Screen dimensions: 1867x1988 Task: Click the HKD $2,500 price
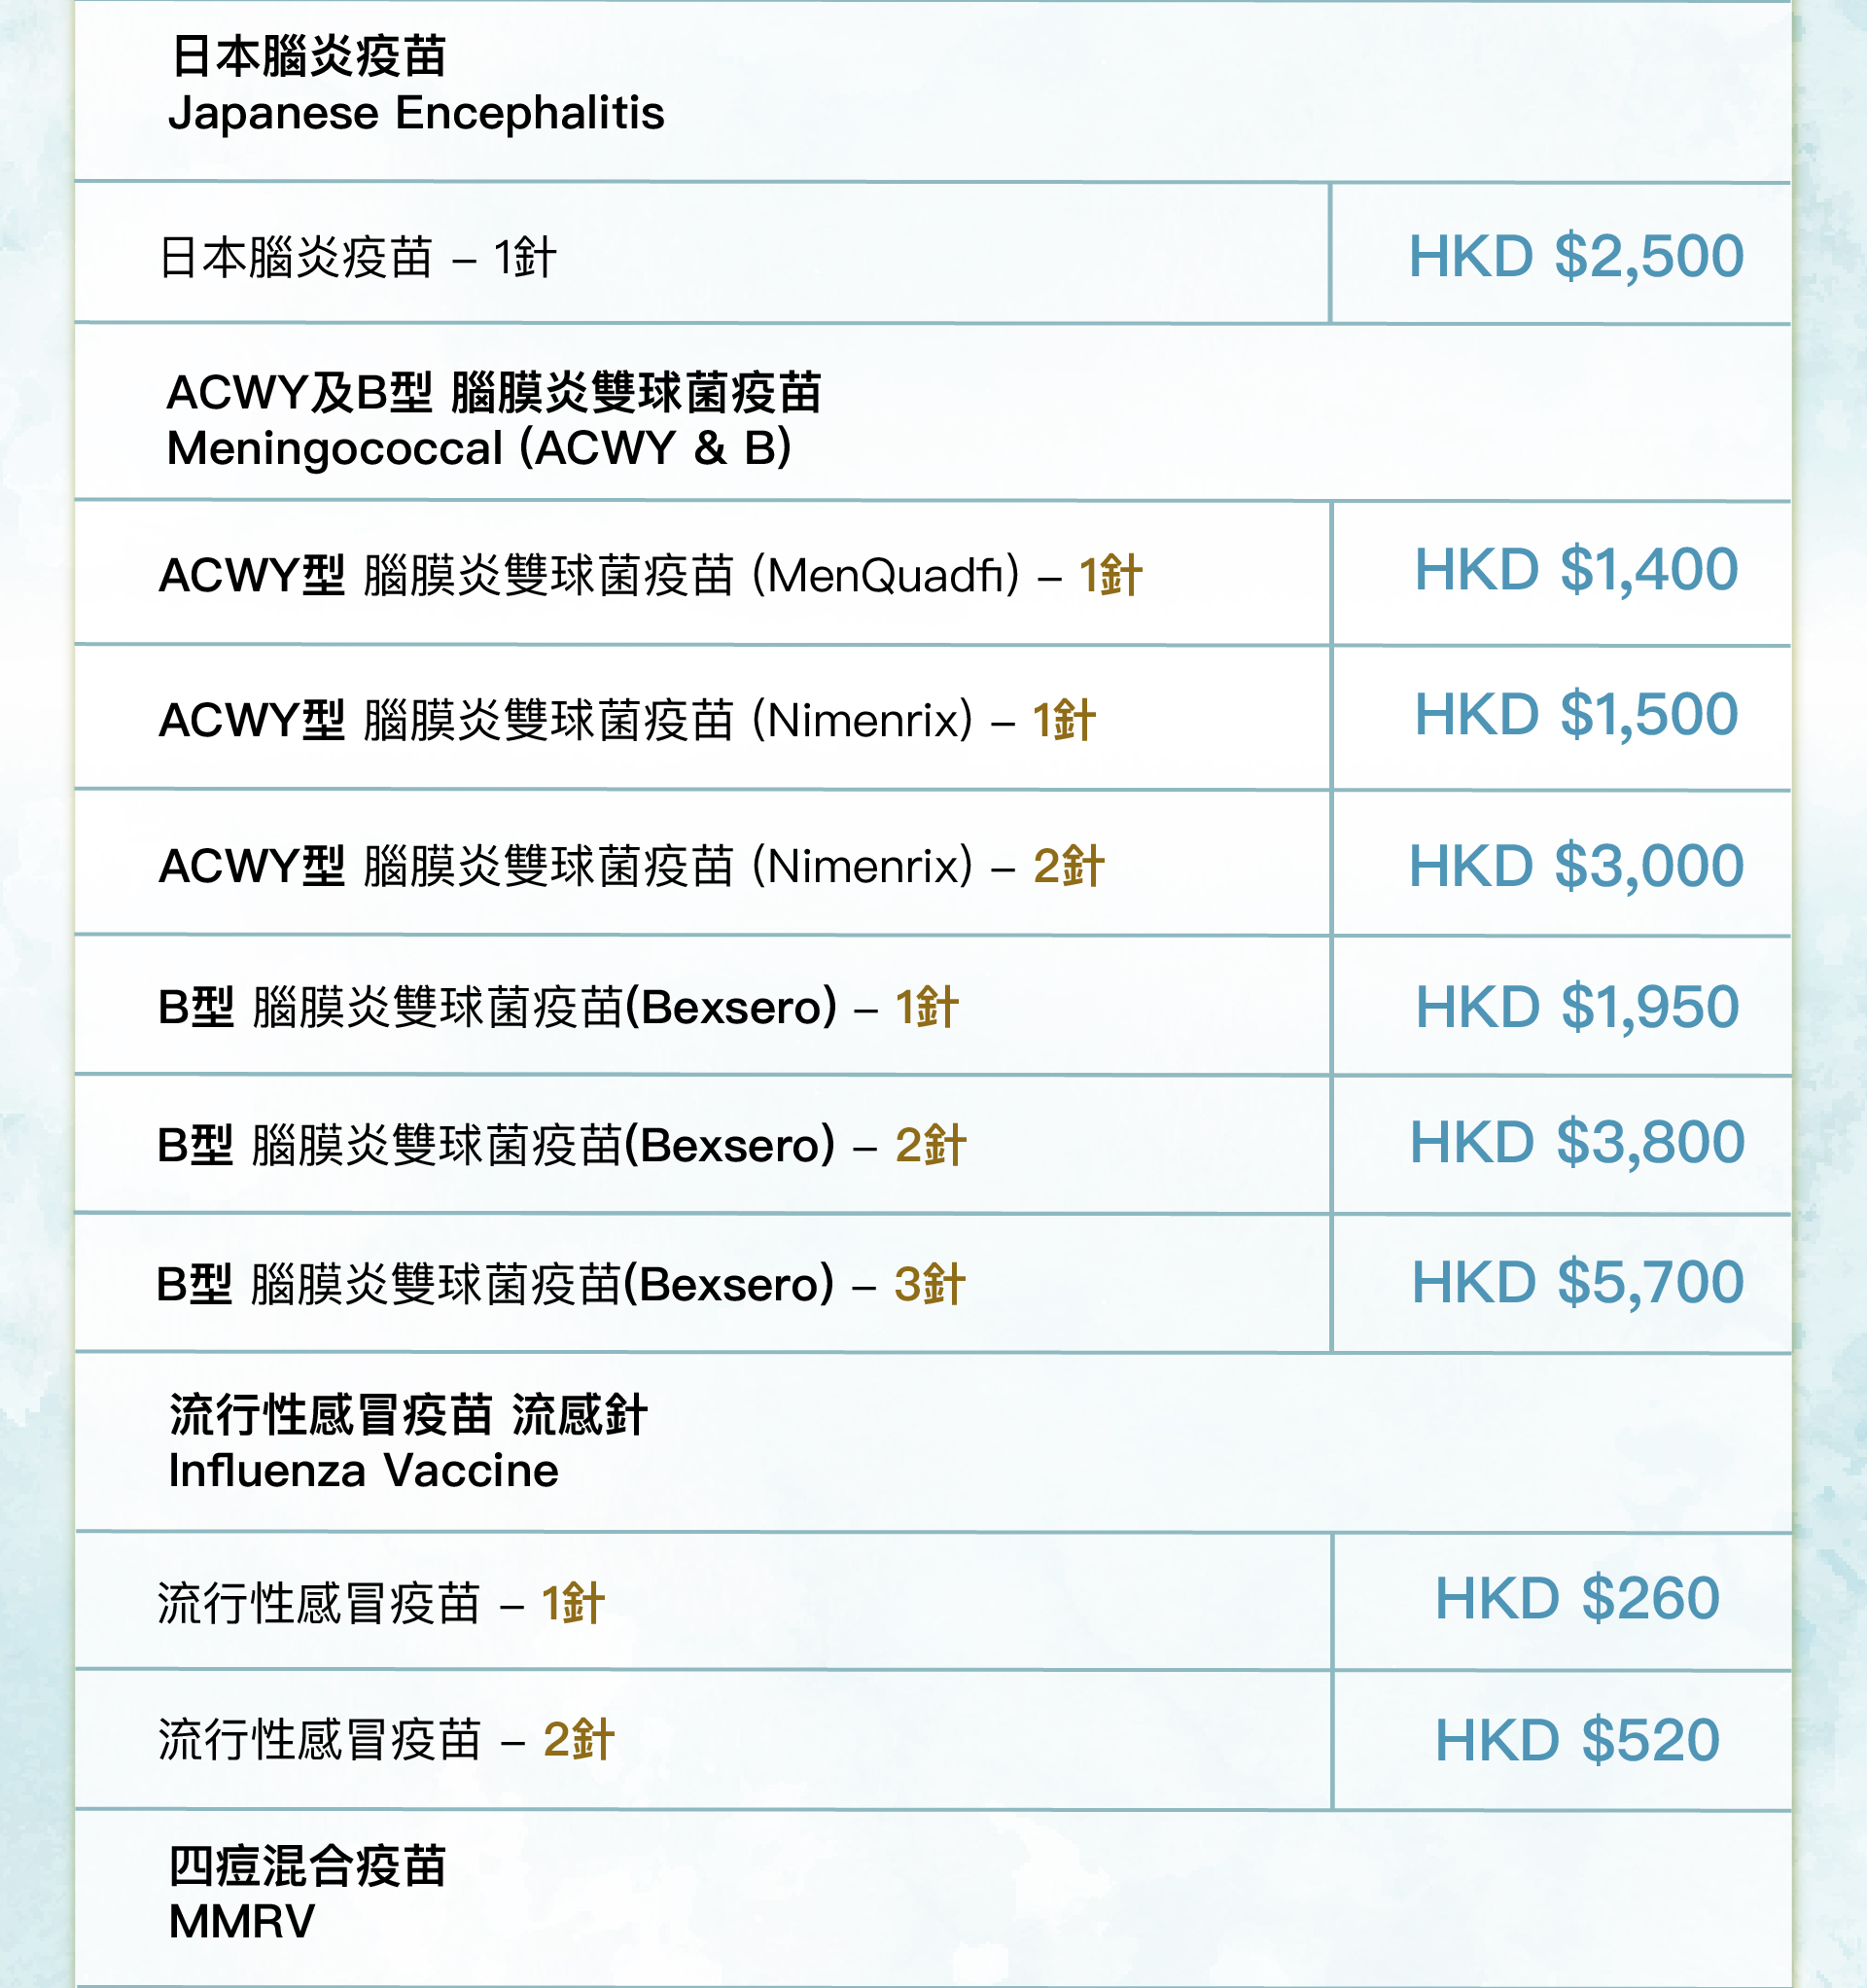[x=1576, y=256]
